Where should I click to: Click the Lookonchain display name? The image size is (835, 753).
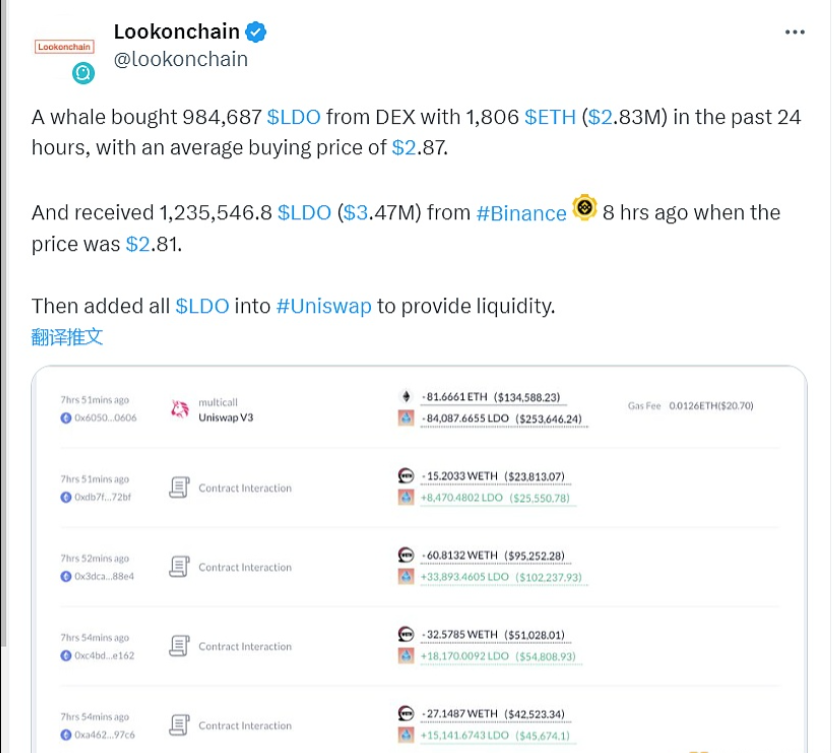[178, 32]
